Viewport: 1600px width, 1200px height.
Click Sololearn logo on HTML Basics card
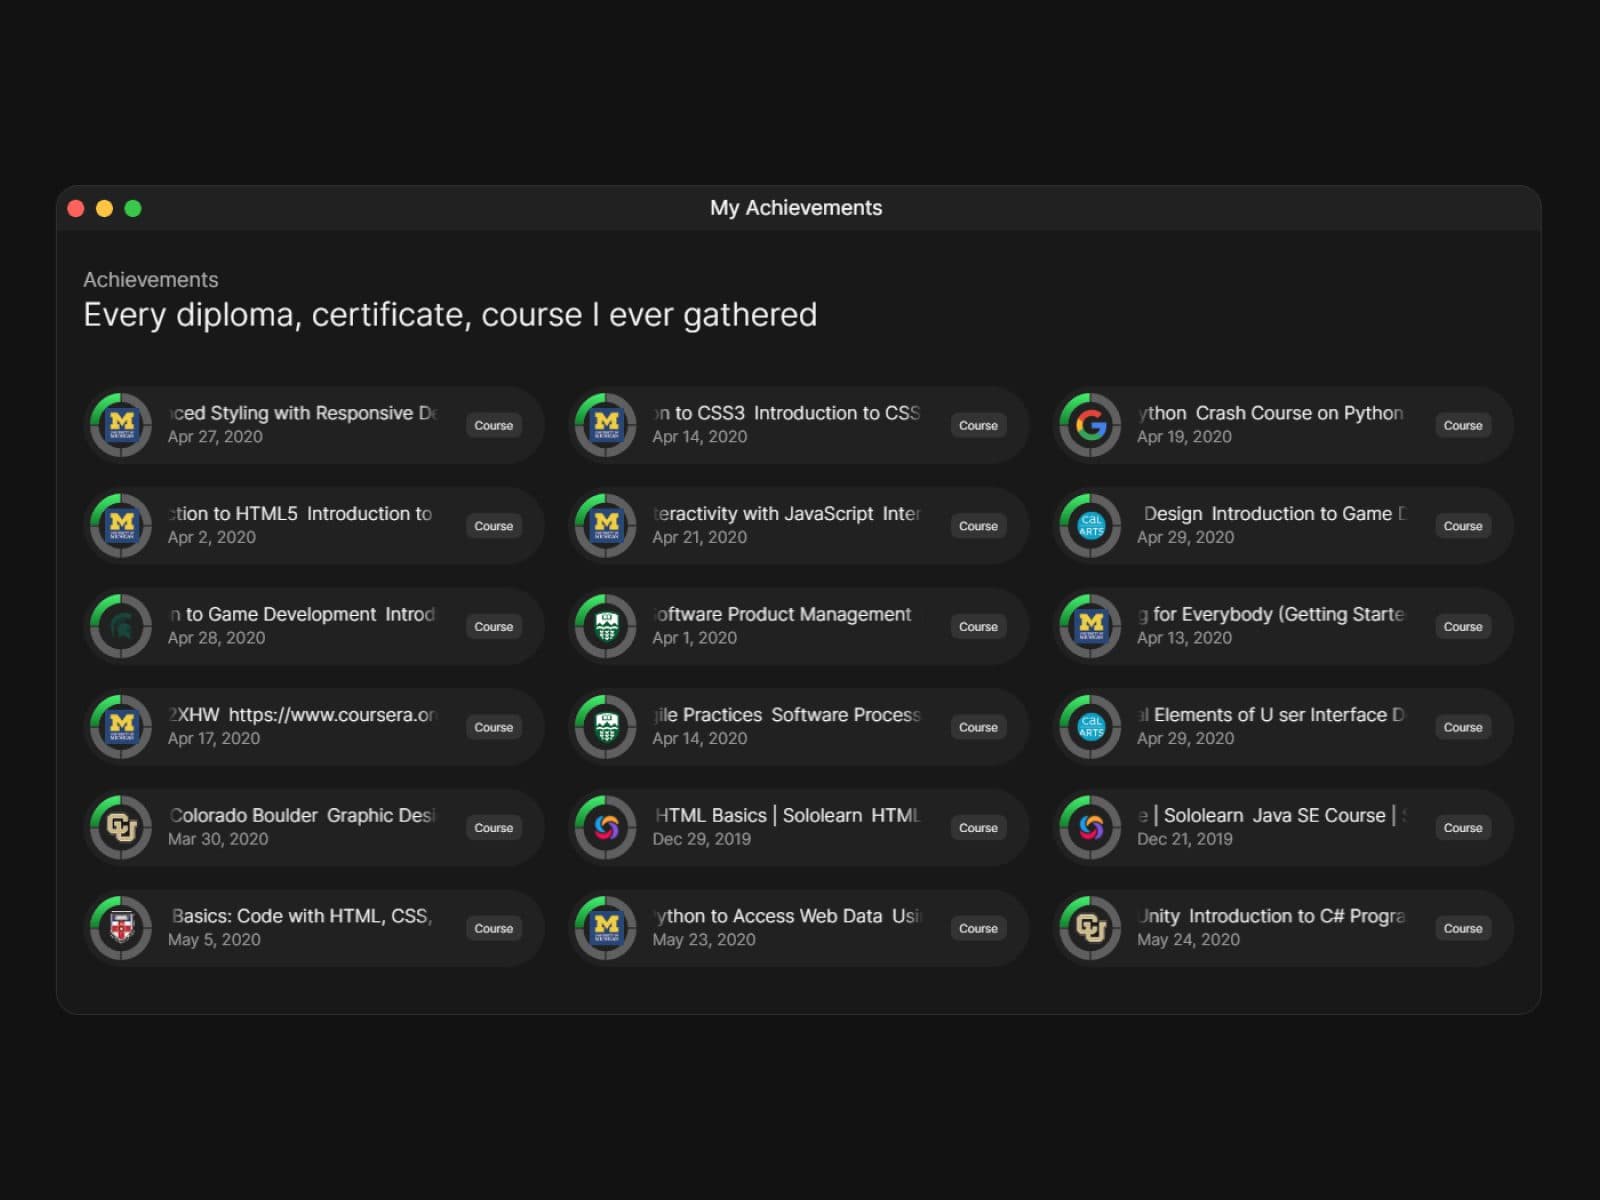(x=606, y=828)
